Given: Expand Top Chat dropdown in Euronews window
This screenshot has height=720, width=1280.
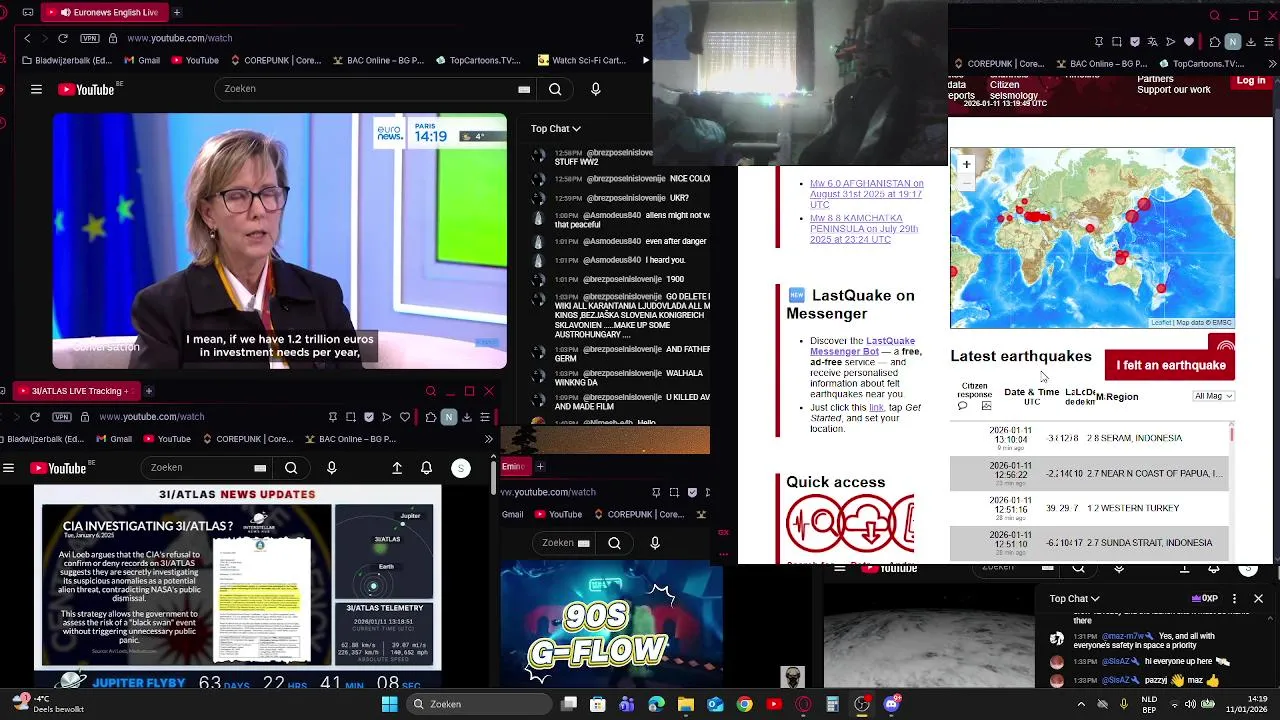Looking at the screenshot, I should [556, 128].
